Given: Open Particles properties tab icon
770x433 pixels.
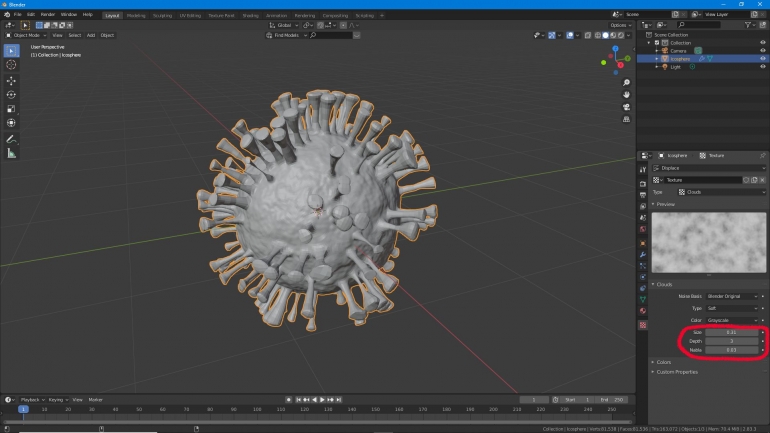Looking at the screenshot, I should click(643, 266).
